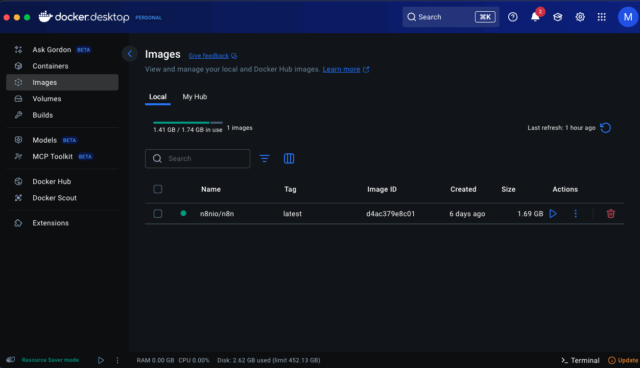Open the column chooser icon
Image resolution: width=640 pixels, height=368 pixels.
[x=289, y=159]
